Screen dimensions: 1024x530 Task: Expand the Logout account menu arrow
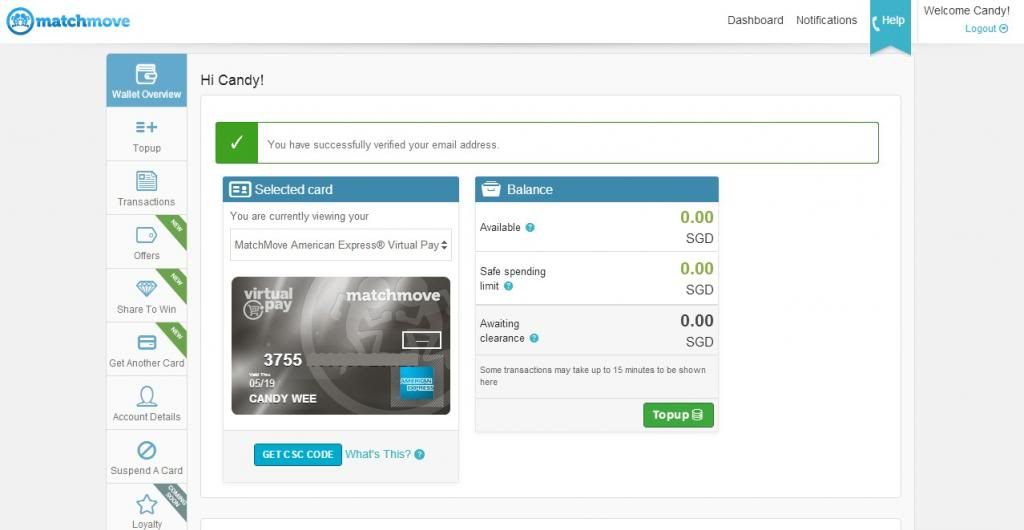pyautogui.click(x=1004, y=29)
